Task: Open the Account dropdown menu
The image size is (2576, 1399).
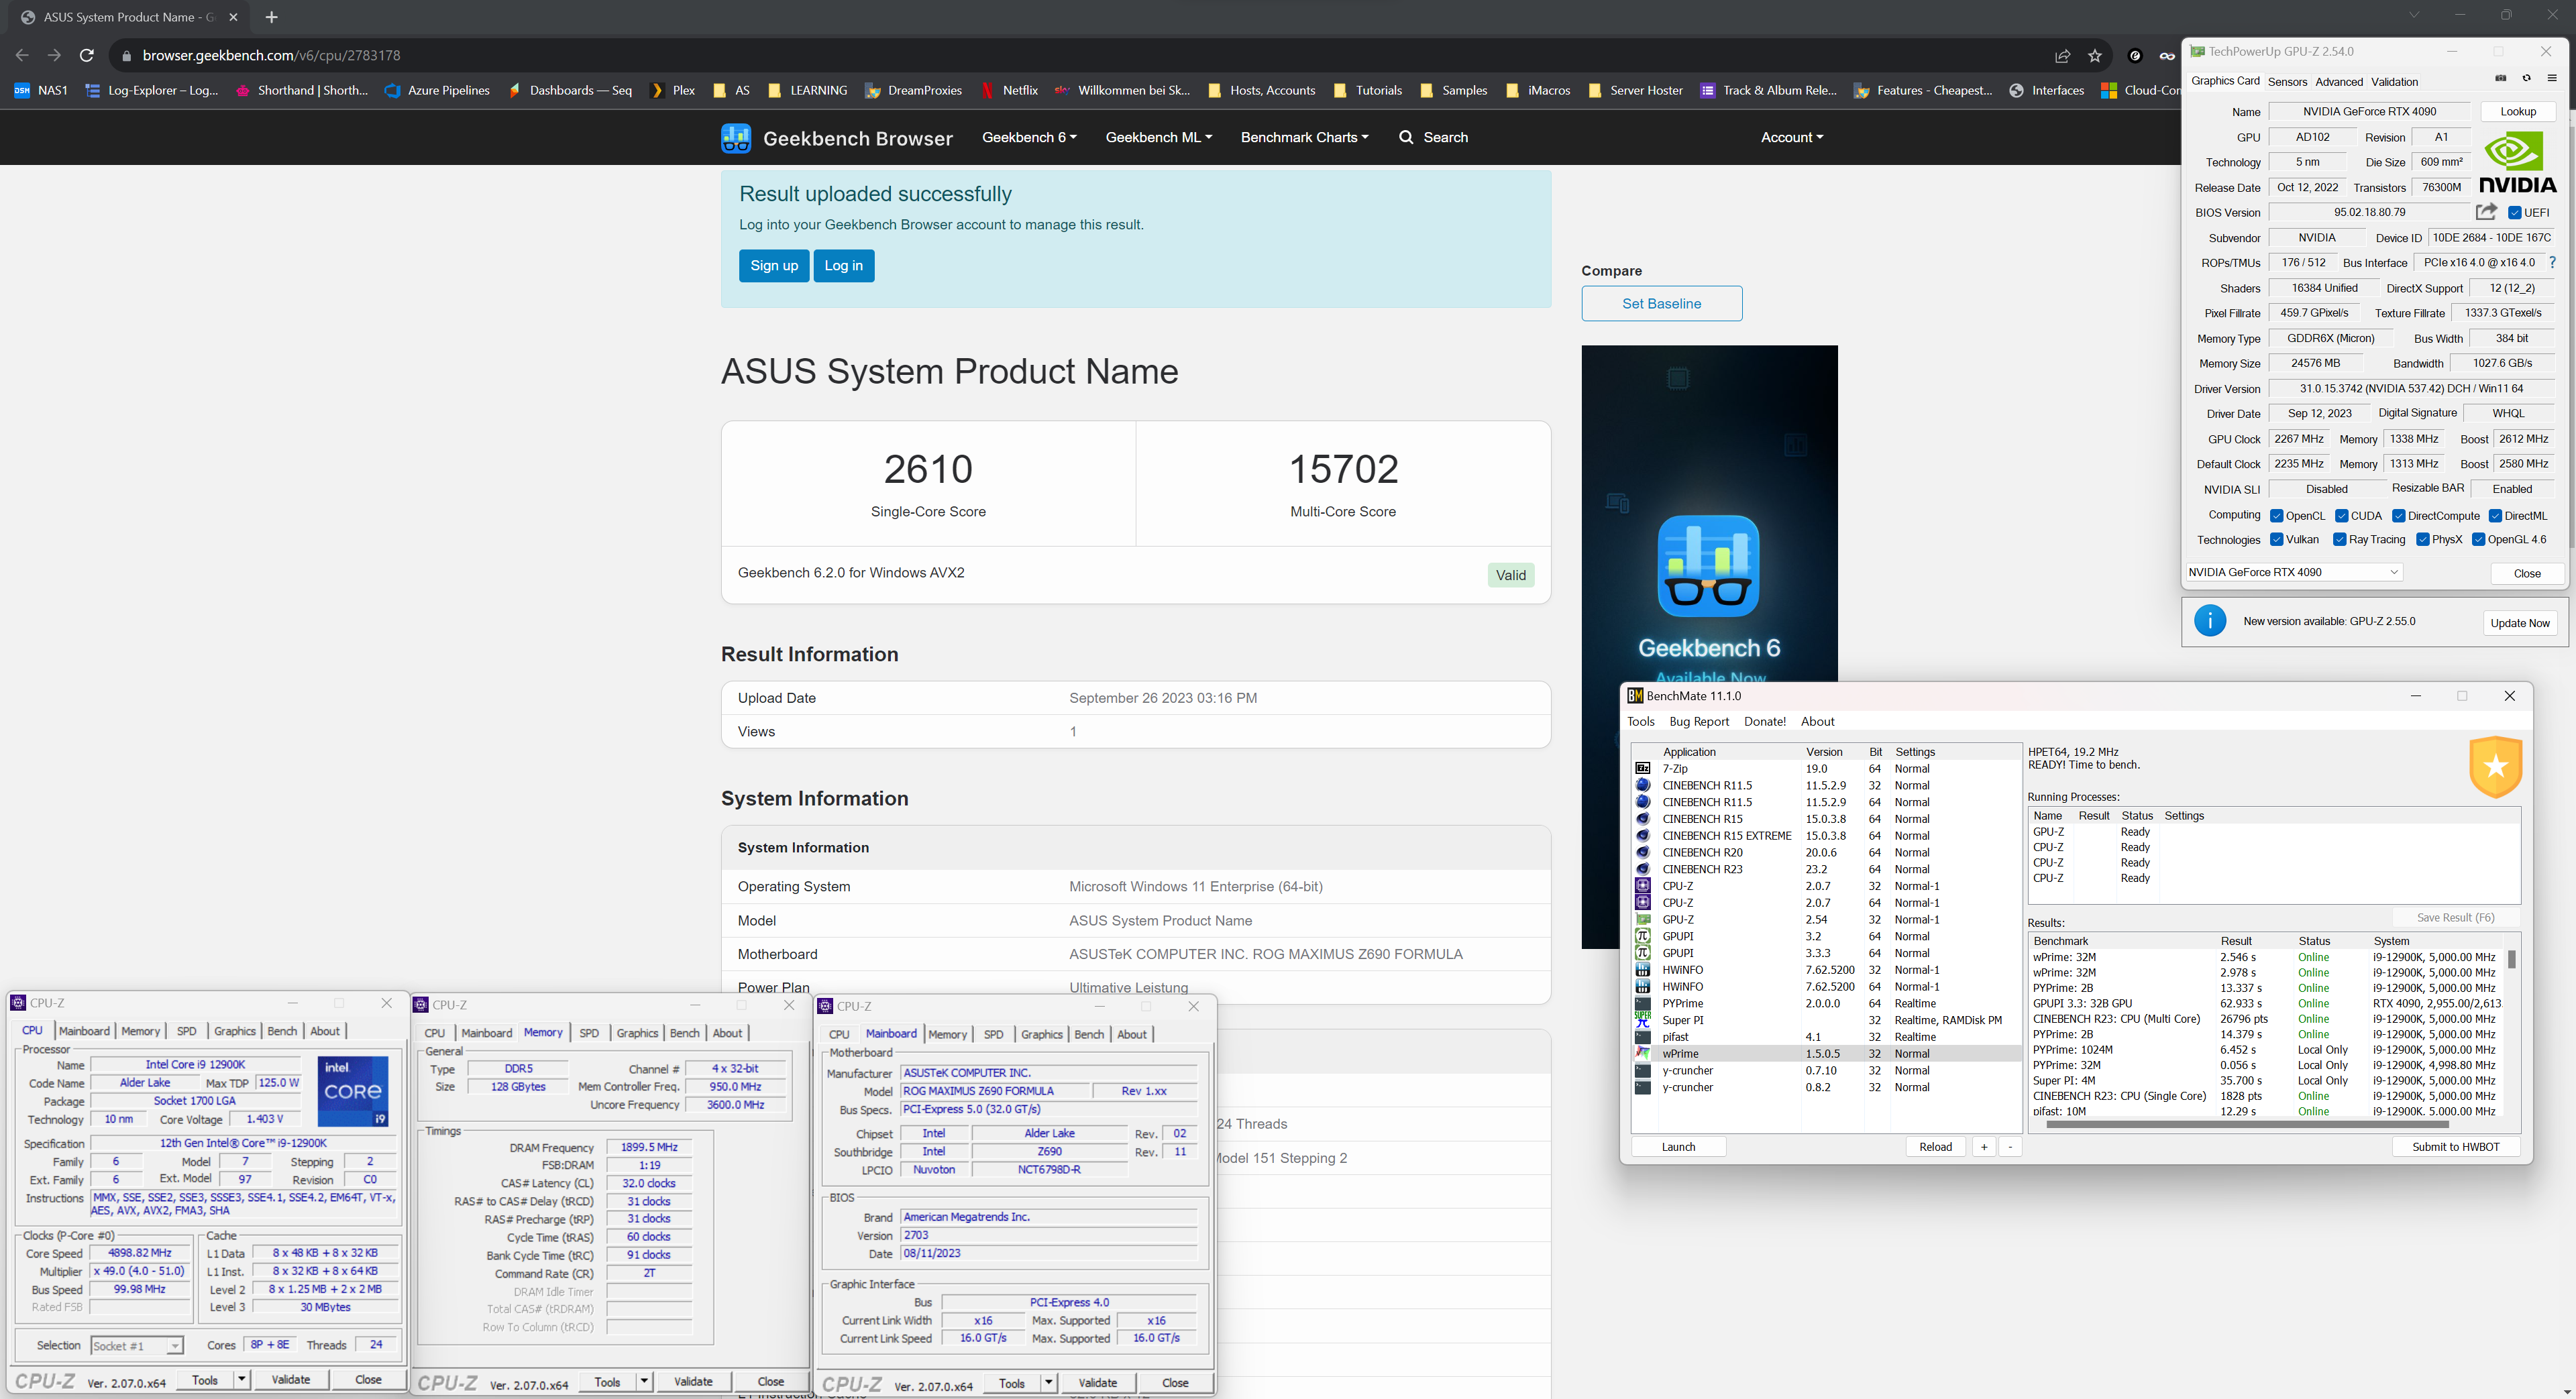Action: 1792,138
